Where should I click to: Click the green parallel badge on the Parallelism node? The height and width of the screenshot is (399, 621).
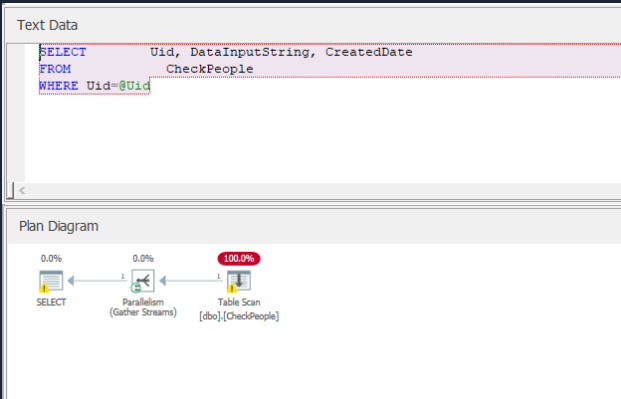point(136,288)
